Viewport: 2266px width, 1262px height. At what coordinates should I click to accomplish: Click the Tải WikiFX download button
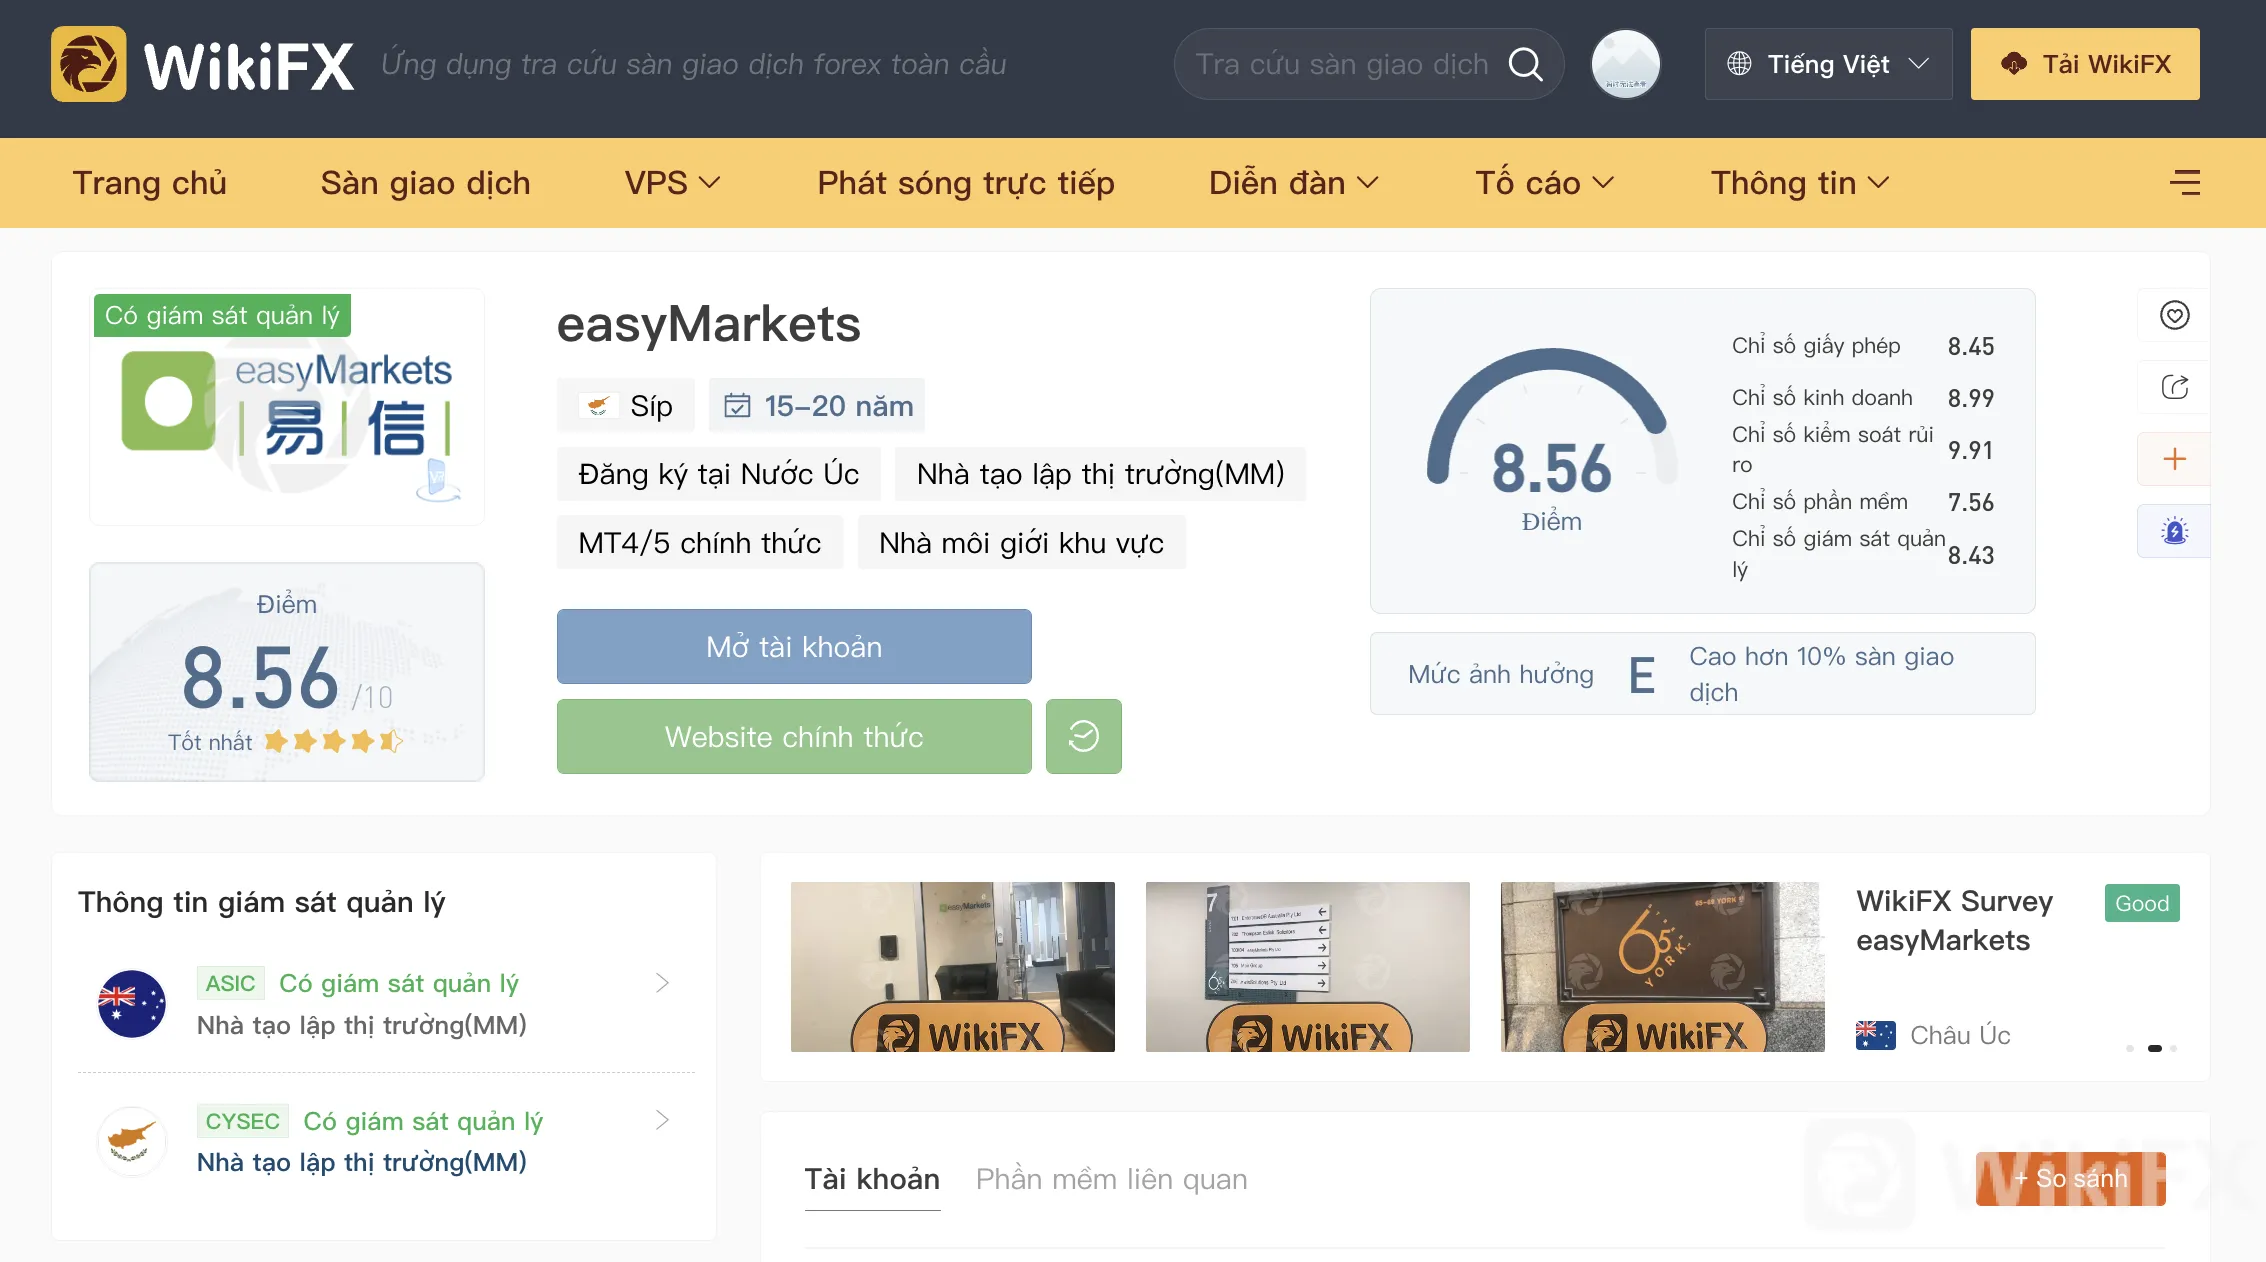point(2085,64)
